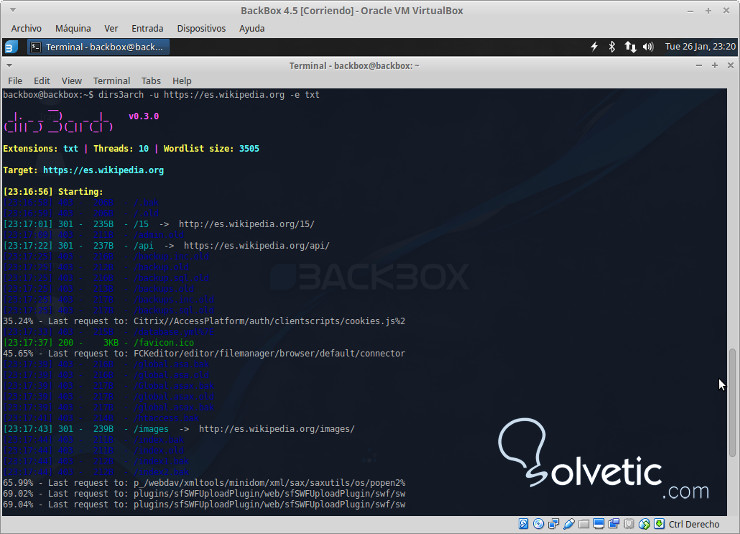Image resolution: width=740 pixels, height=534 pixels.
Task: Open the terminal Edit menu
Action: click(42, 81)
